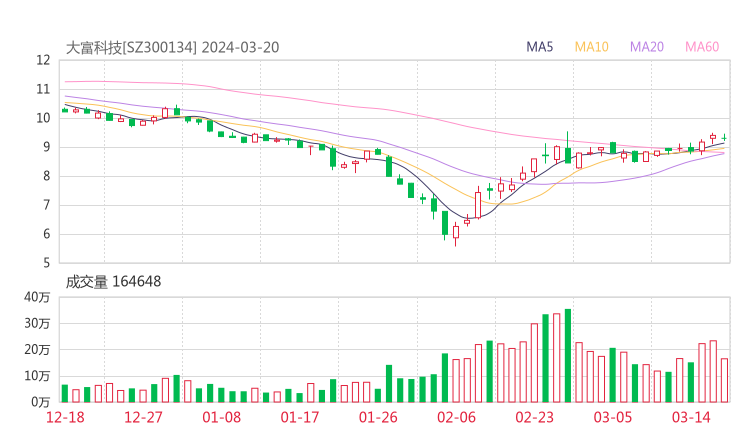
Task: Click the price axis value 11
Action: [43, 89]
